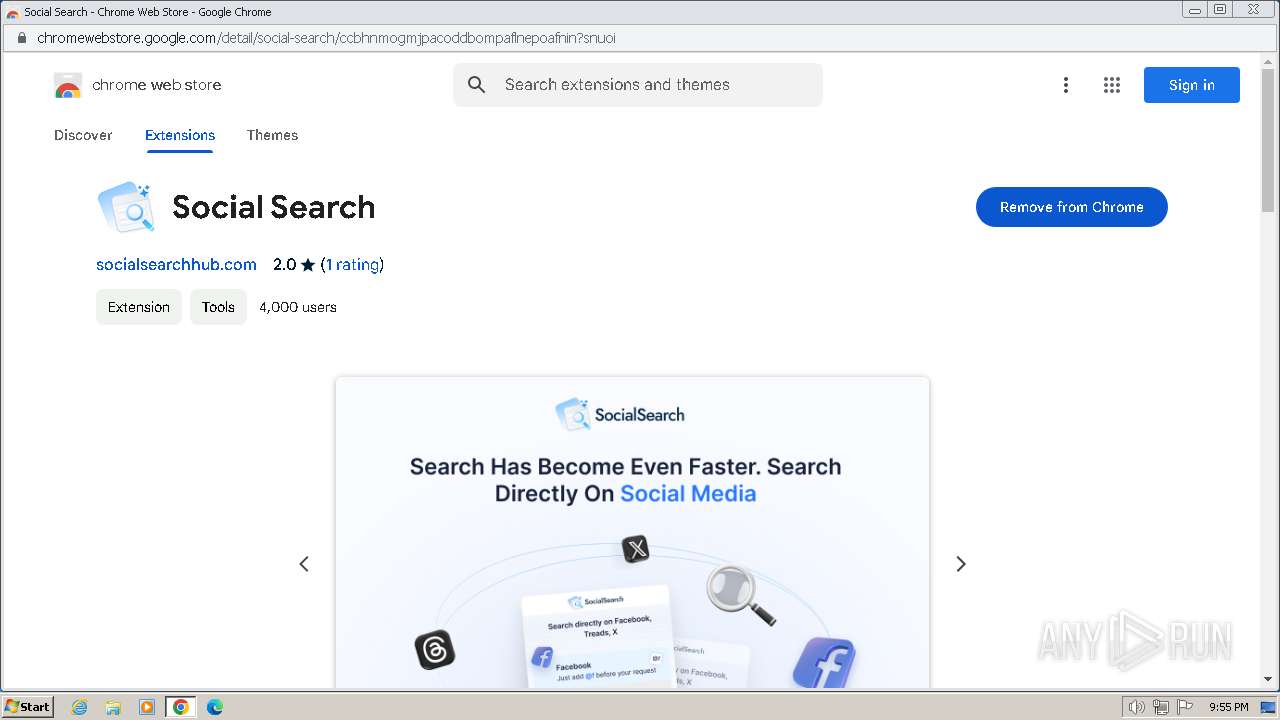Click the lock icon in address bar

tap(21, 38)
